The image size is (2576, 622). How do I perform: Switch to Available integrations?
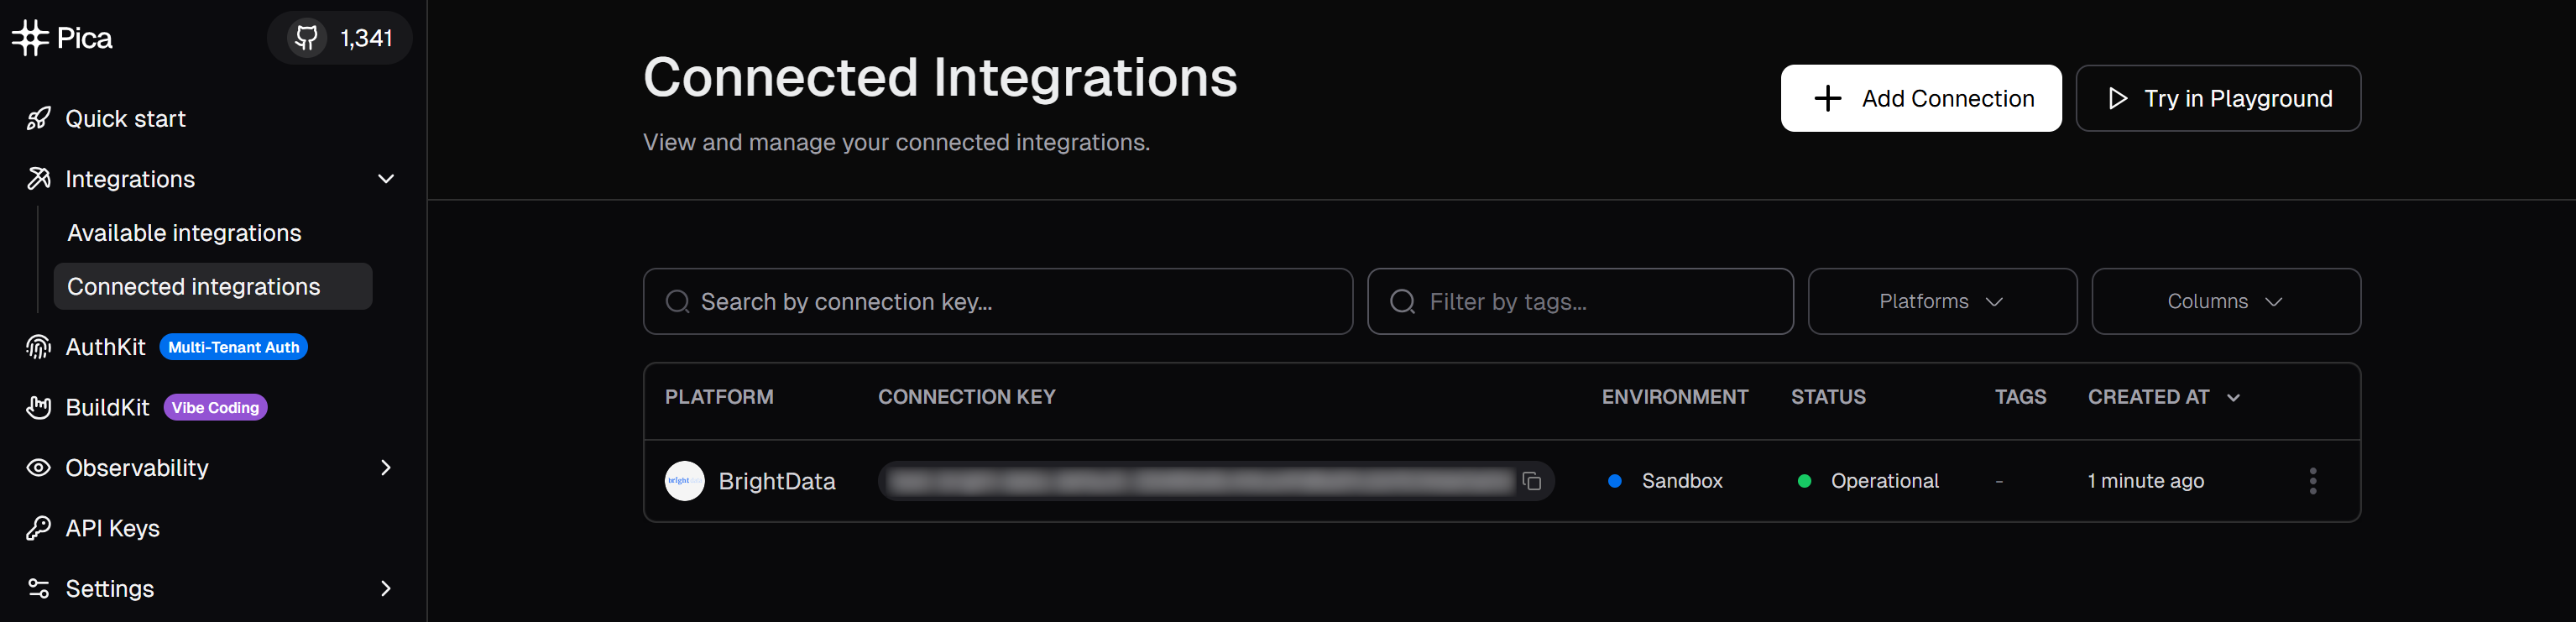pos(184,232)
